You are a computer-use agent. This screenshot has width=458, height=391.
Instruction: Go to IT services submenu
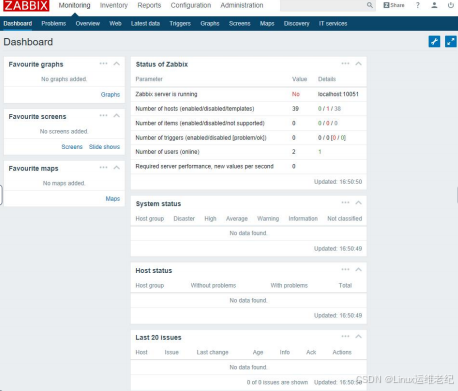point(333,24)
